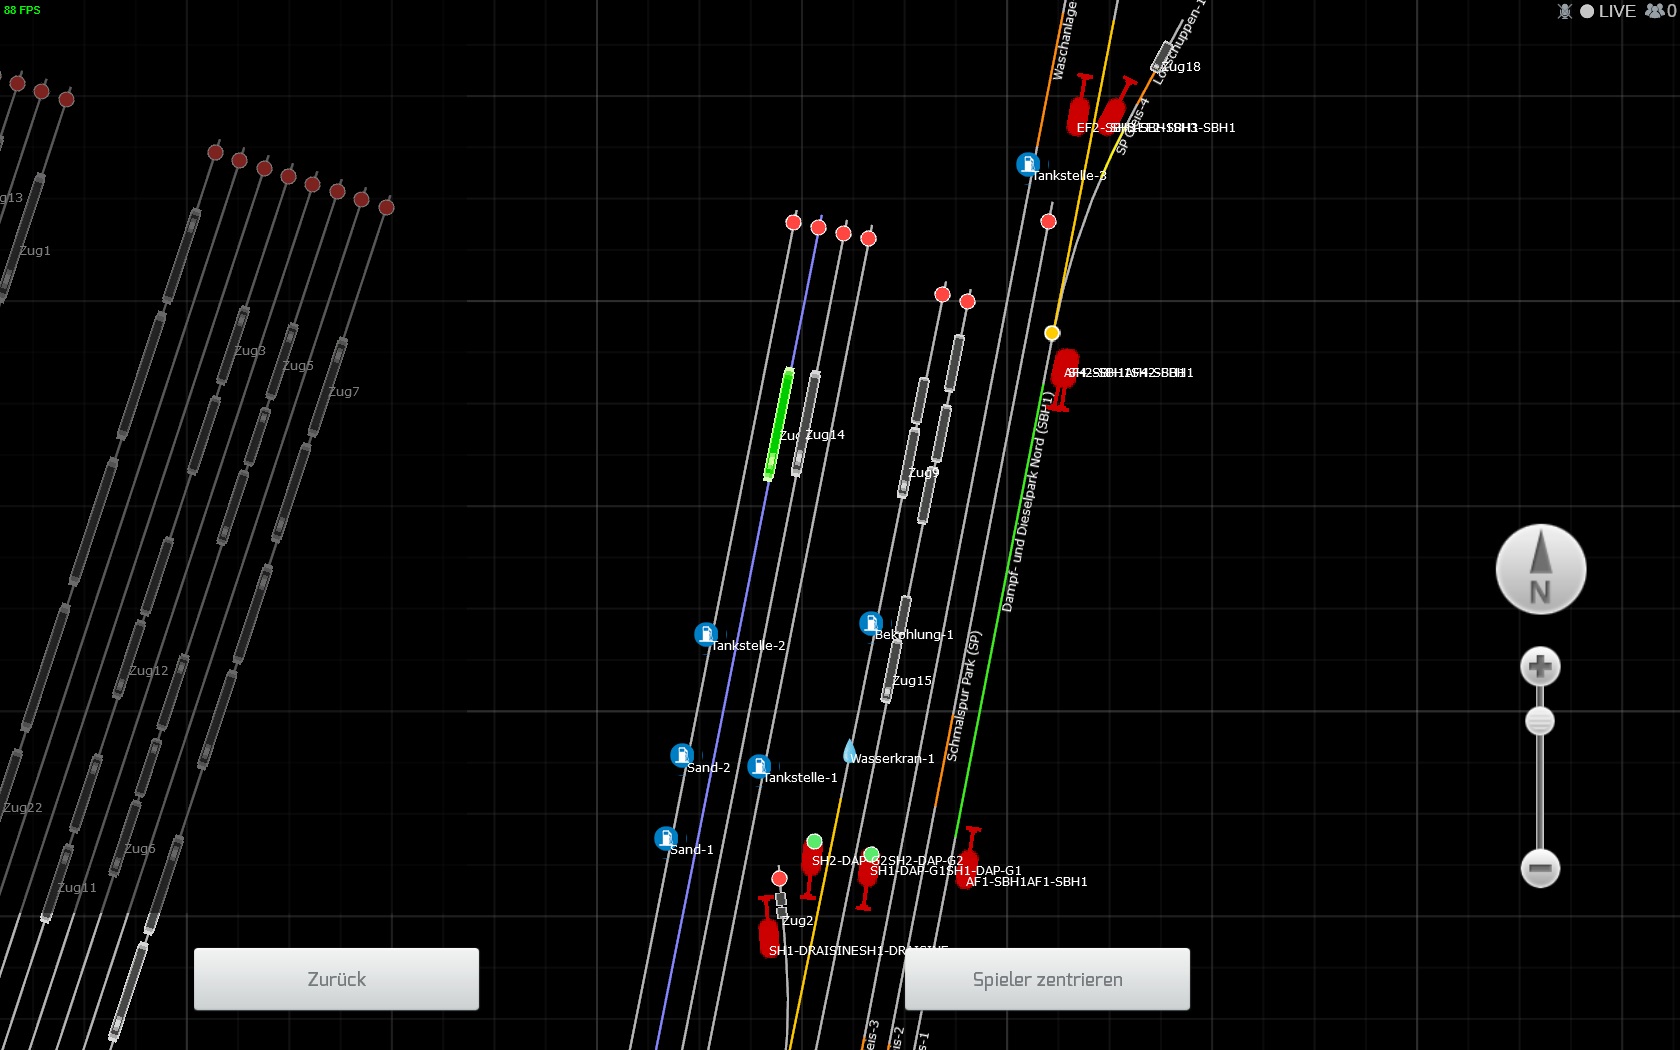Select the Bekohlung-1 coaling icon
Viewport: 1680px width, 1050px height.
(x=871, y=623)
